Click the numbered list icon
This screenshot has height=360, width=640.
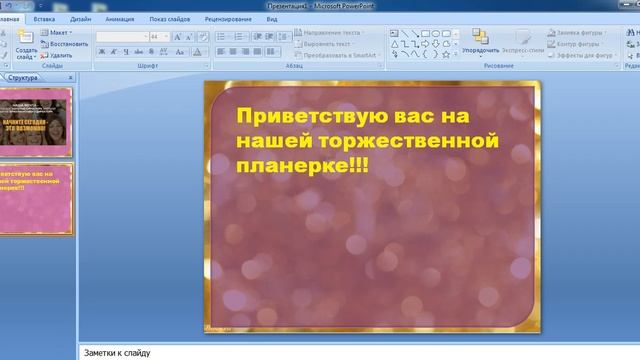click(x=239, y=37)
